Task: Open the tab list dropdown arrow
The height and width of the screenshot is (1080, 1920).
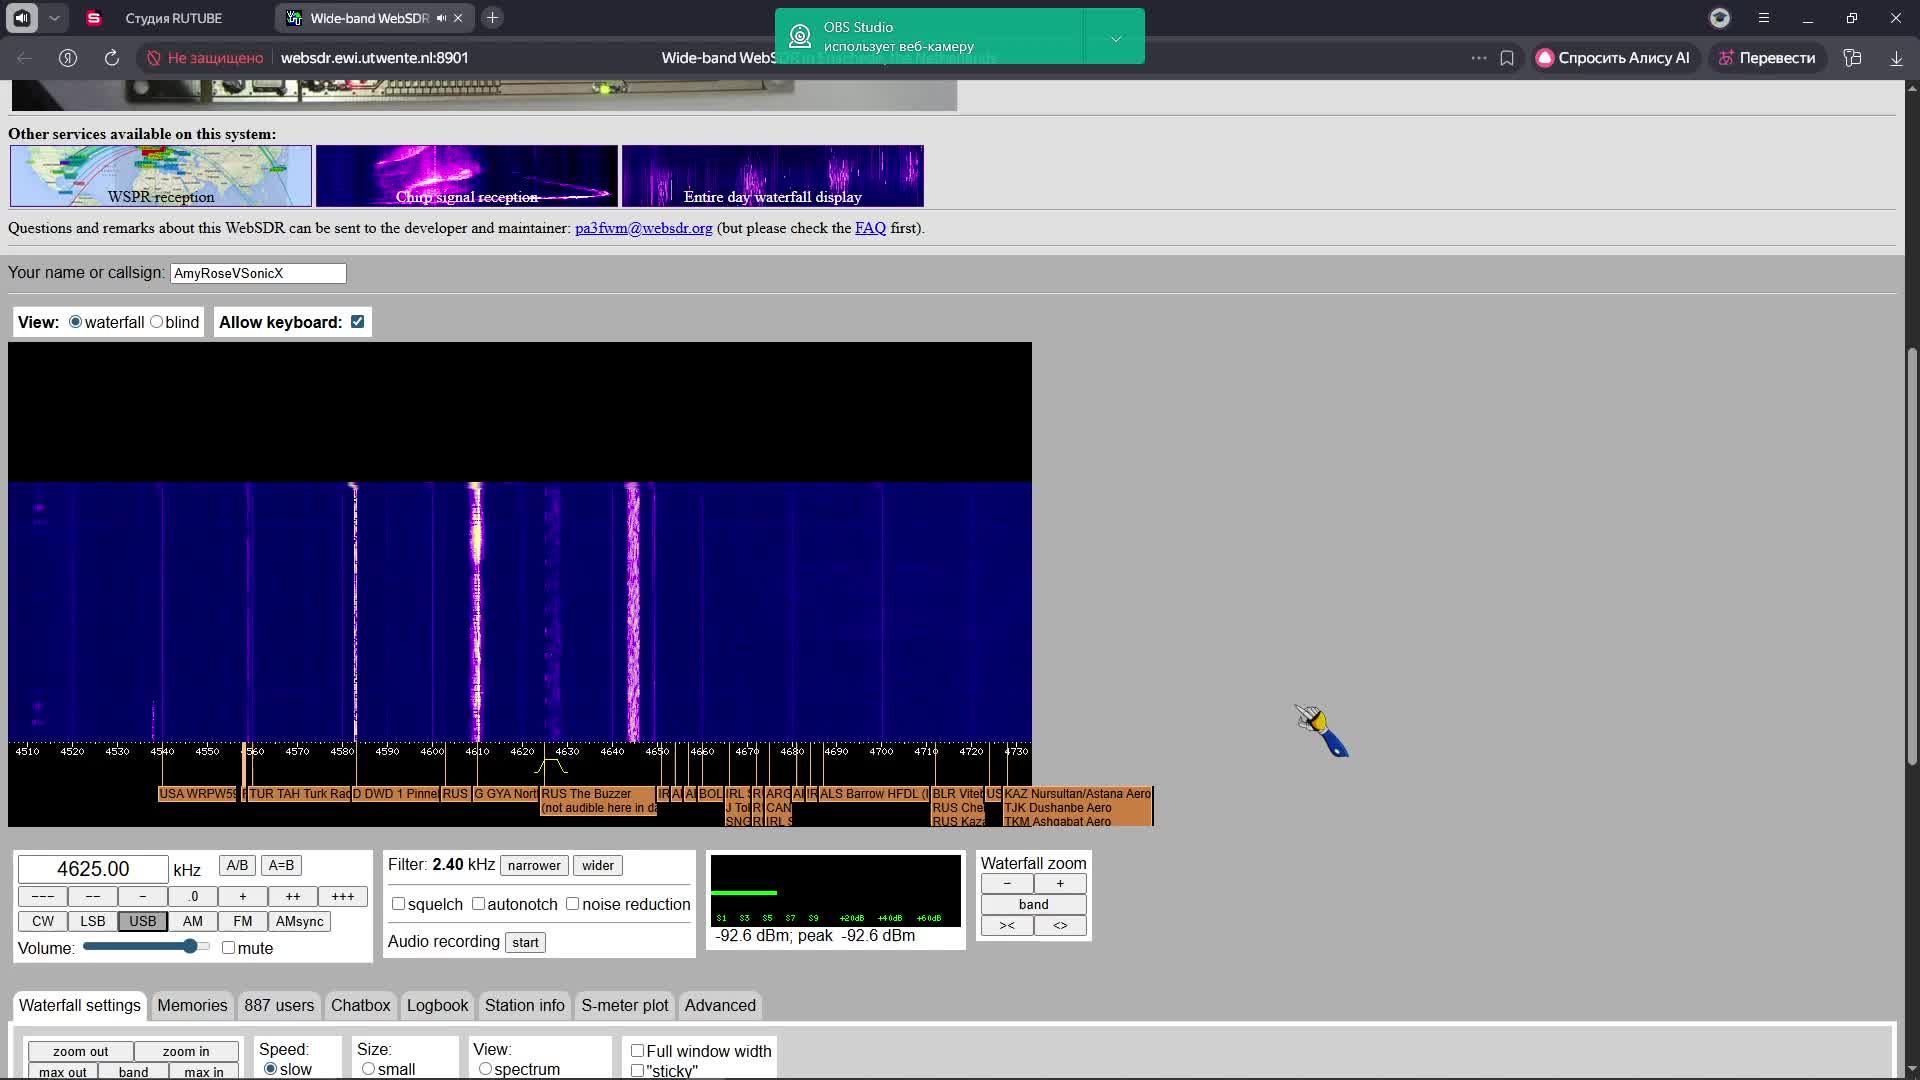Action: [x=55, y=18]
